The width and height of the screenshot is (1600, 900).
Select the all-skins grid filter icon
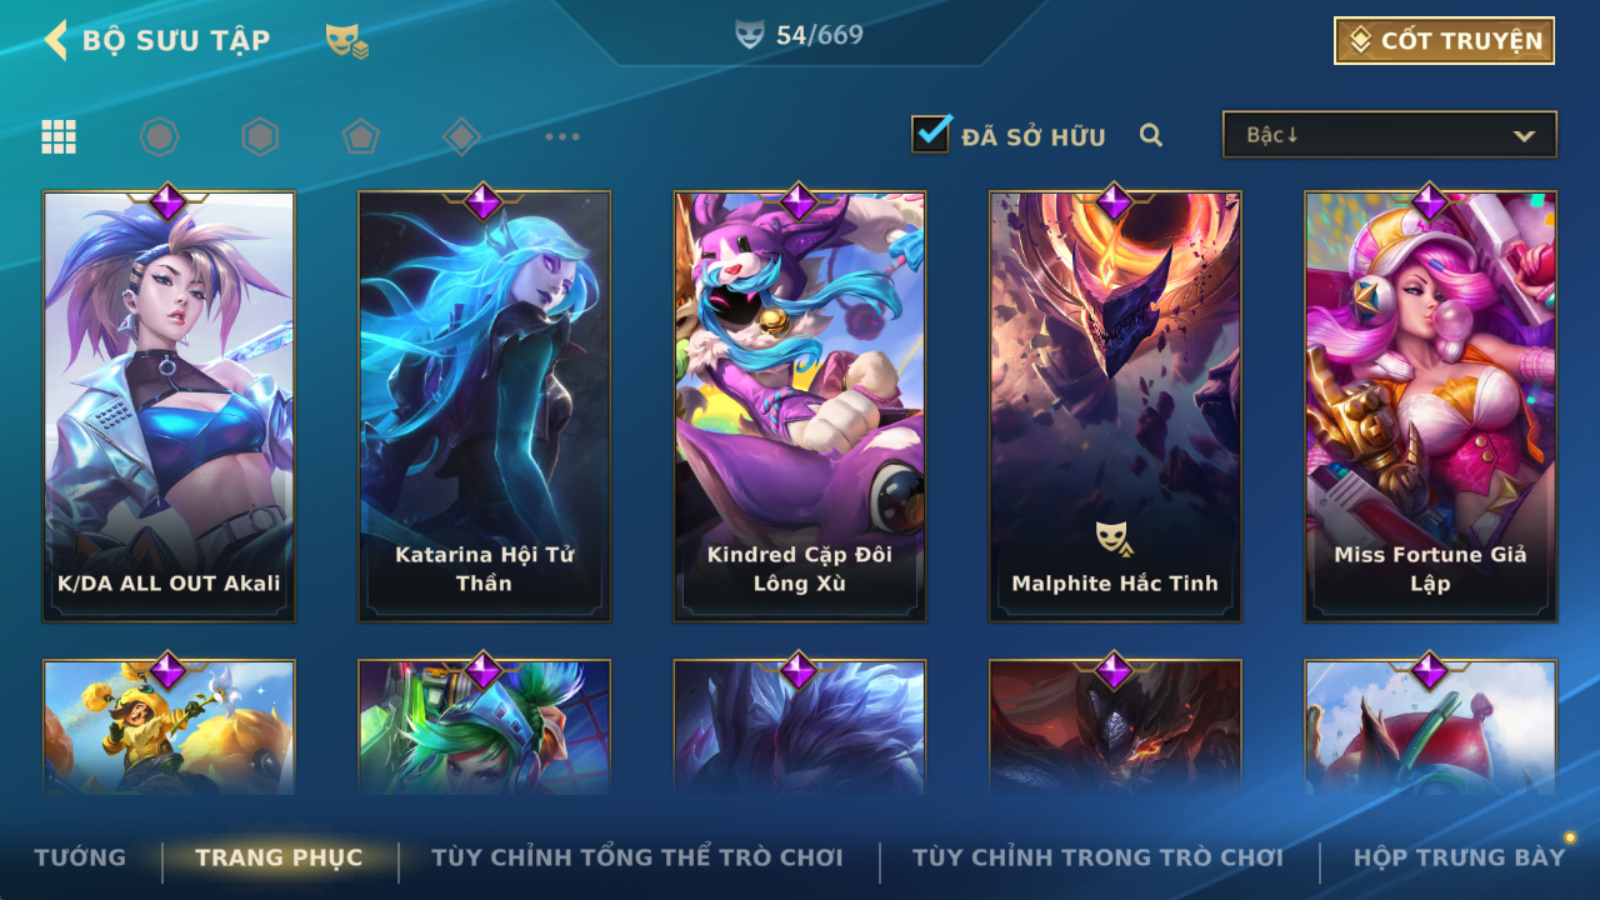pyautogui.click(x=58, y=136)
